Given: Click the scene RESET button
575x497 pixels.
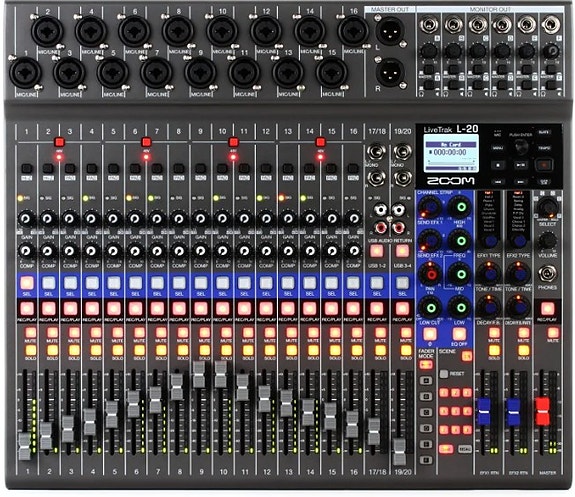Looking at the screenshot, I should [444, 374].
